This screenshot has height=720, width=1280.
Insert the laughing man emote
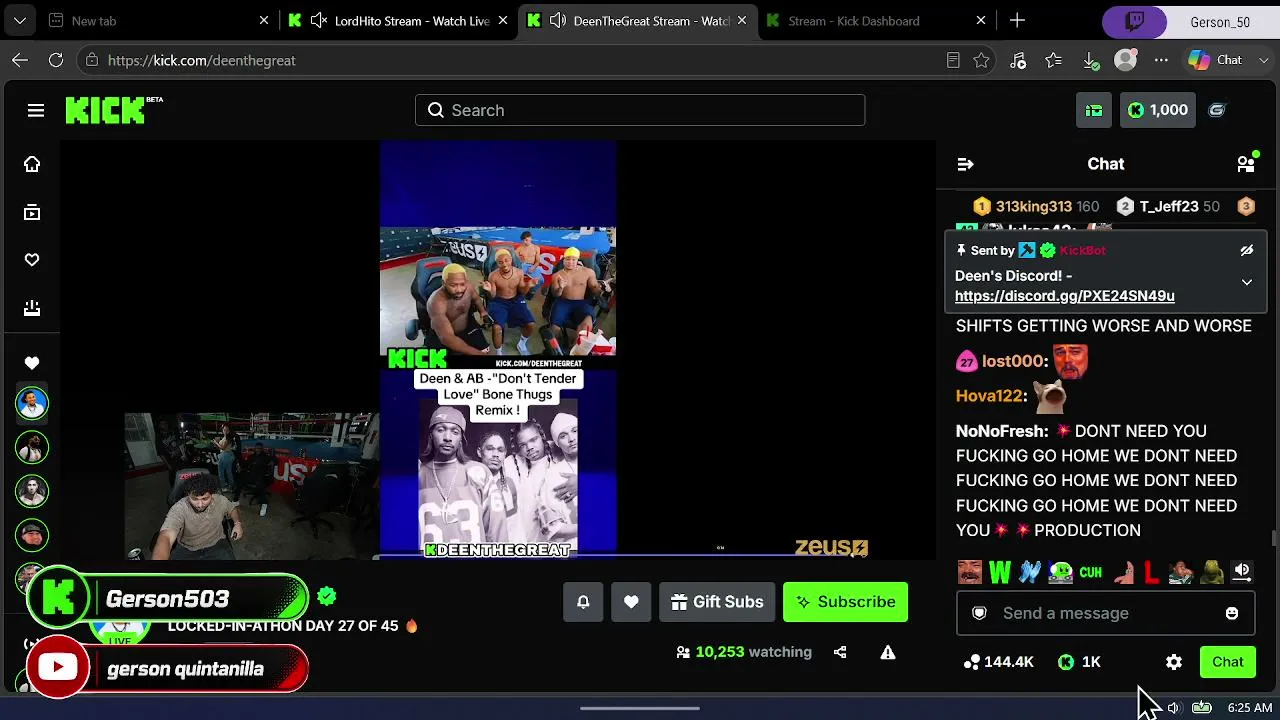coord(969,572)
